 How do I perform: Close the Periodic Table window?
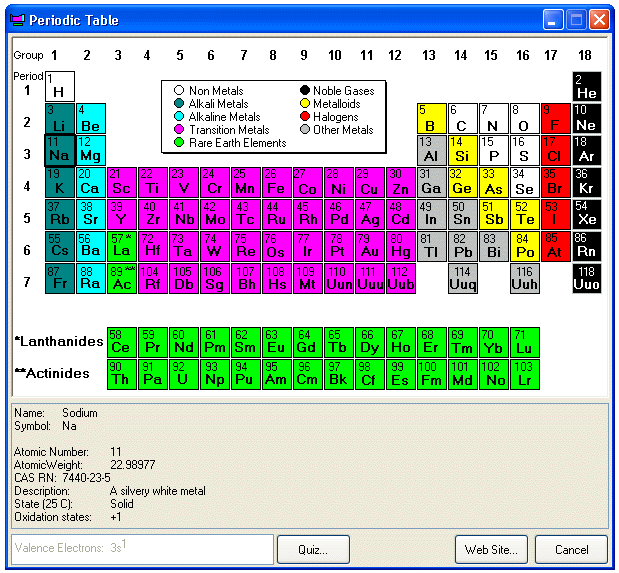pos(599,19)
